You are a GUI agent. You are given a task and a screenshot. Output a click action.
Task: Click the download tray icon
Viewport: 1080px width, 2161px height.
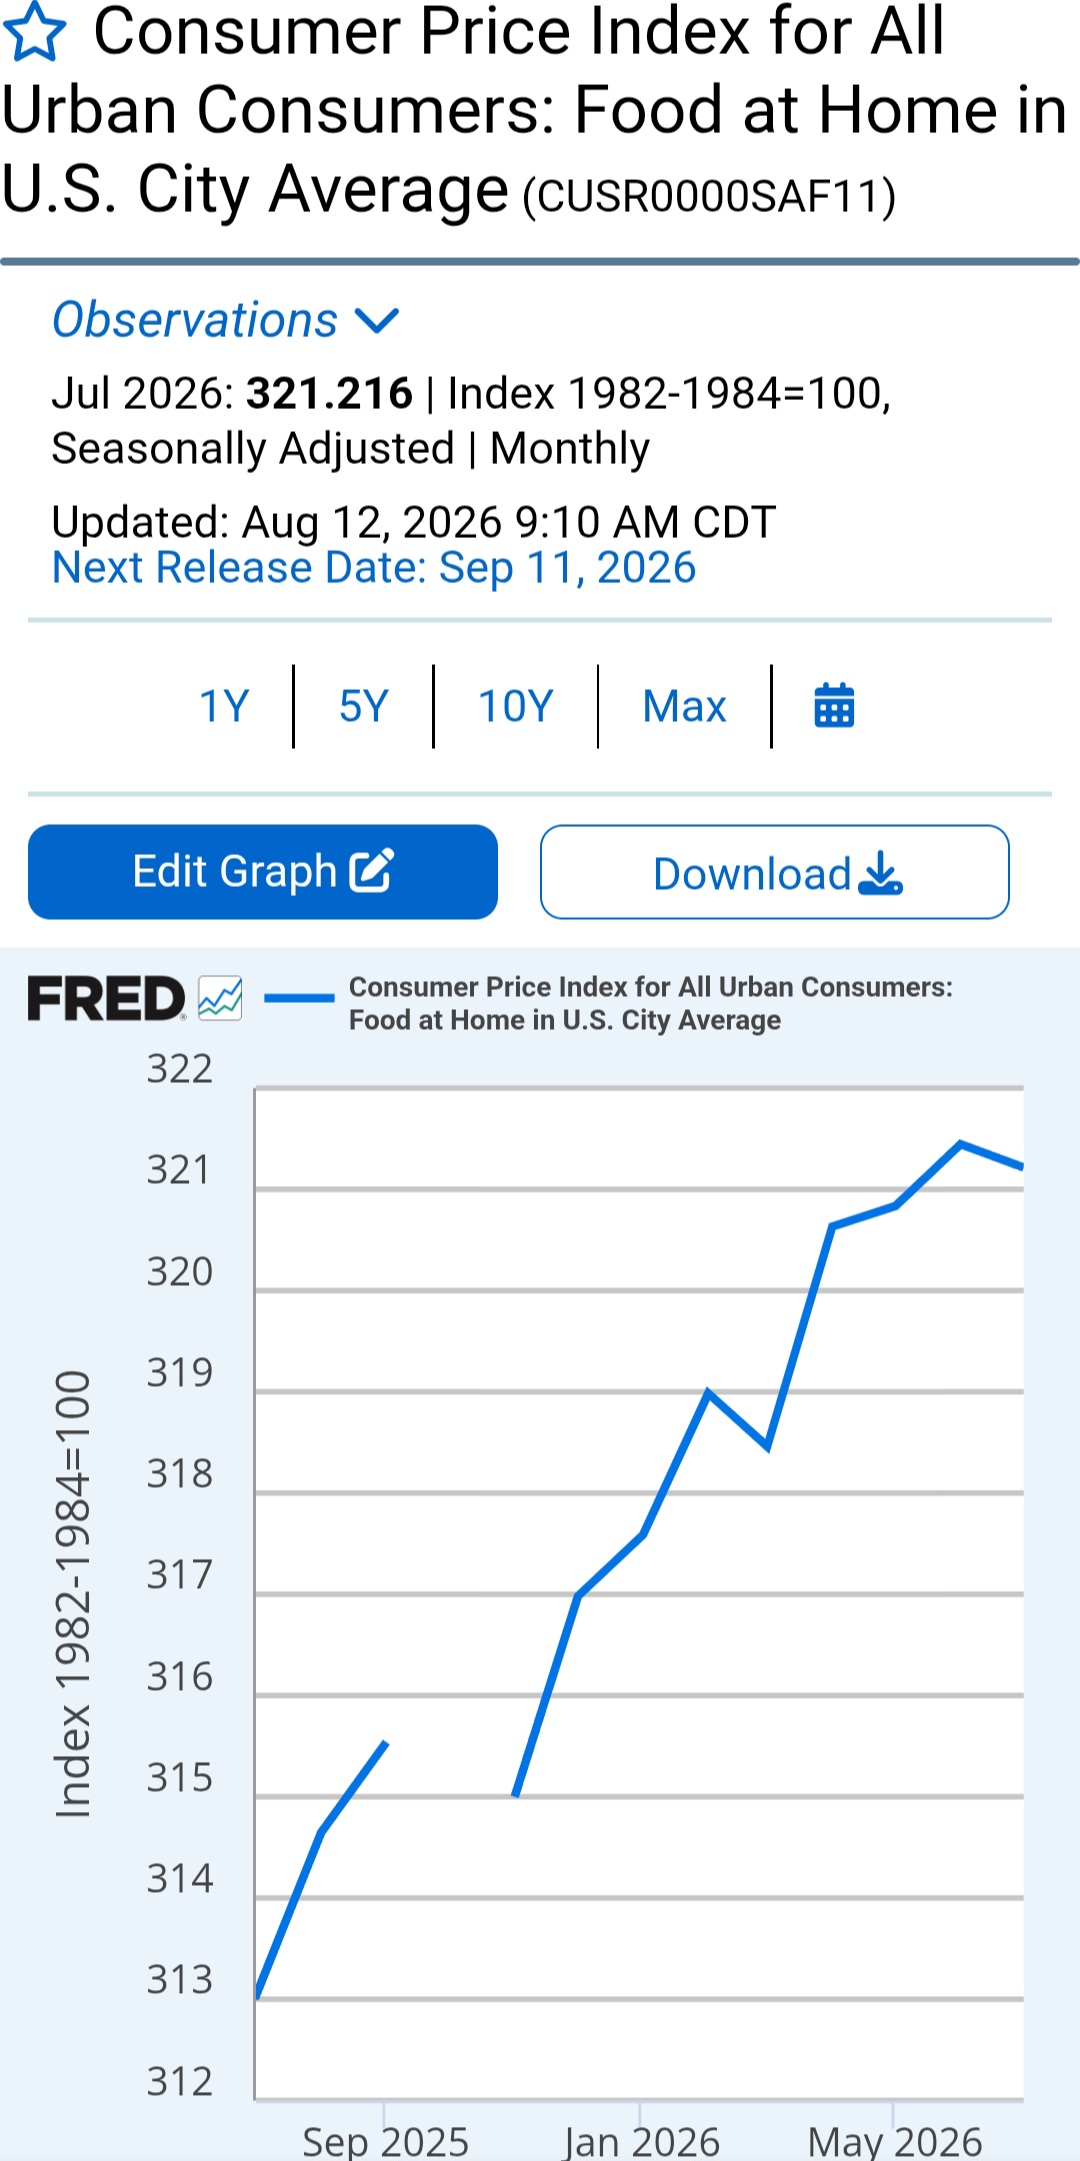(x=881, y=873)
